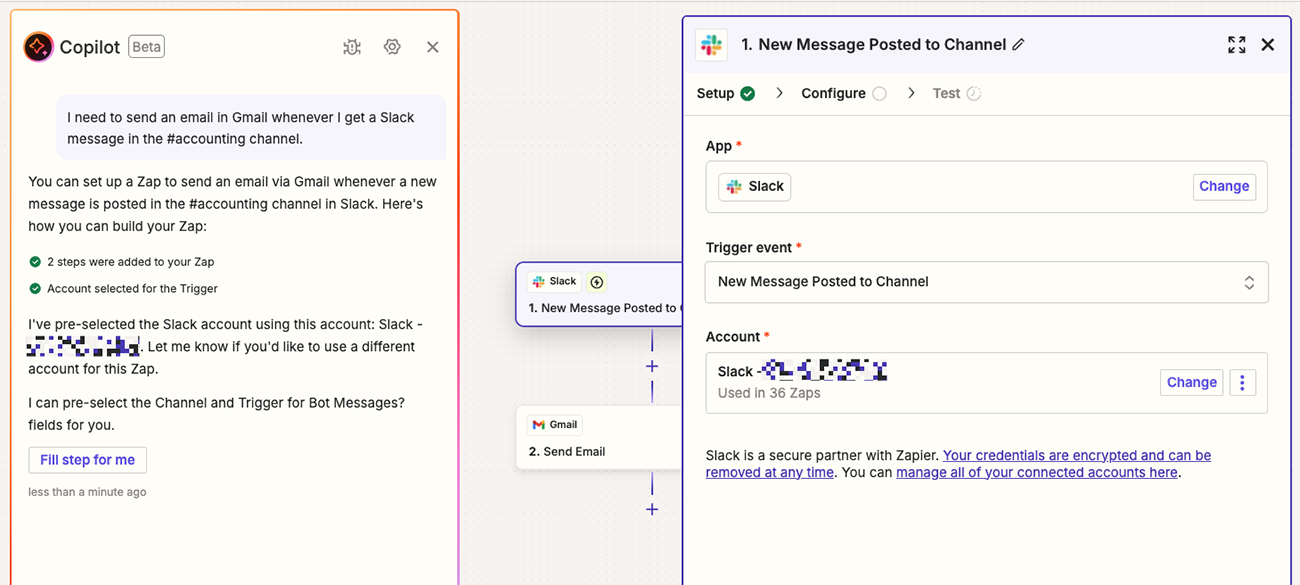Select the Gmail Send Email step card
The width and height of the screenshot is (1300, 585).
click(599, 437)
